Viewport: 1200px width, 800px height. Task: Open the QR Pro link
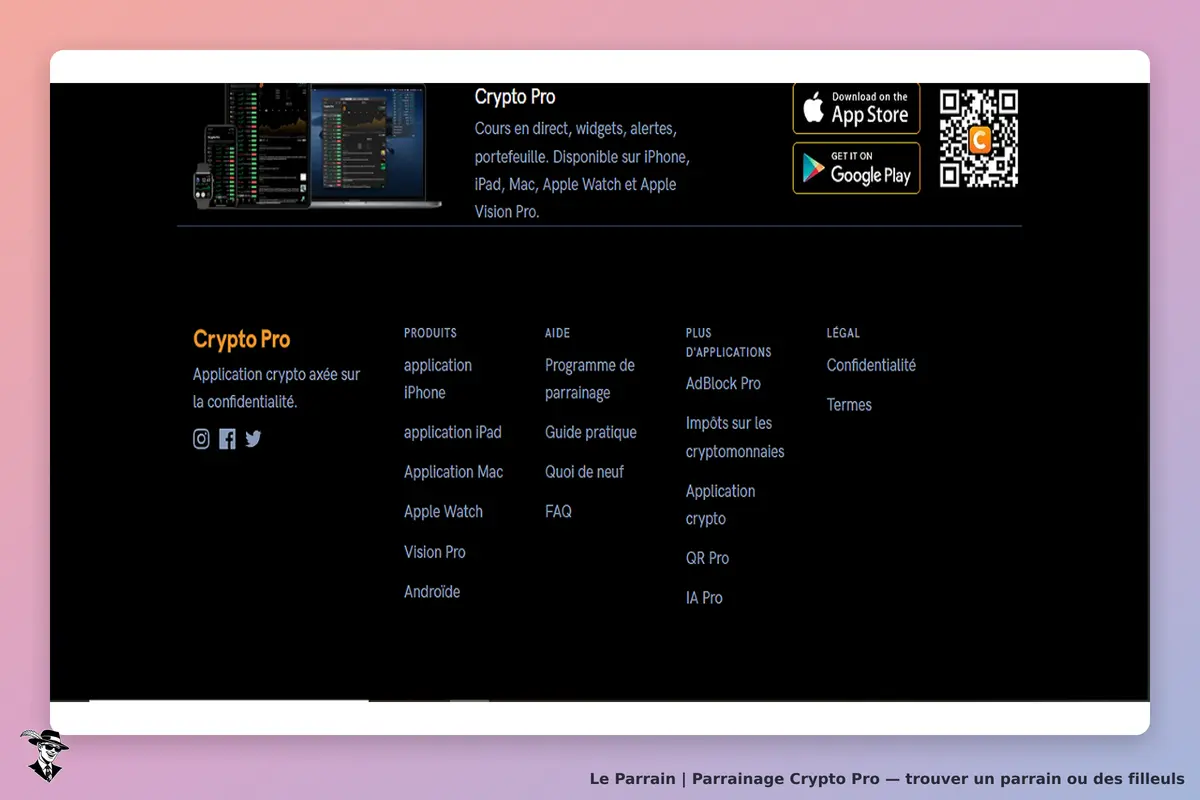point(707,558)
